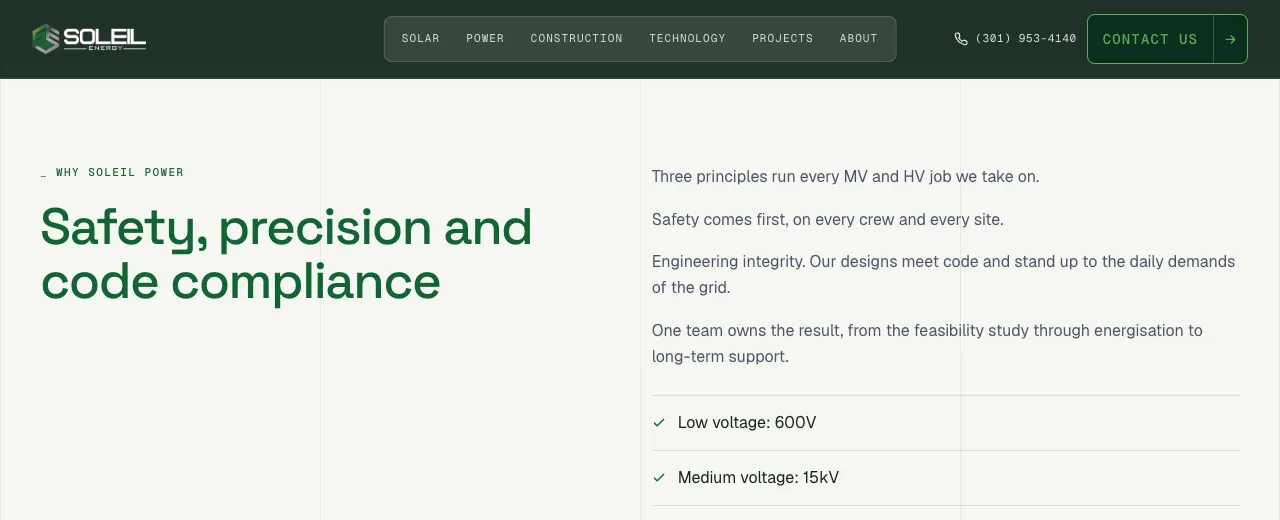
Task: Click the Contact Us button
Action: tap(1167, 39)
